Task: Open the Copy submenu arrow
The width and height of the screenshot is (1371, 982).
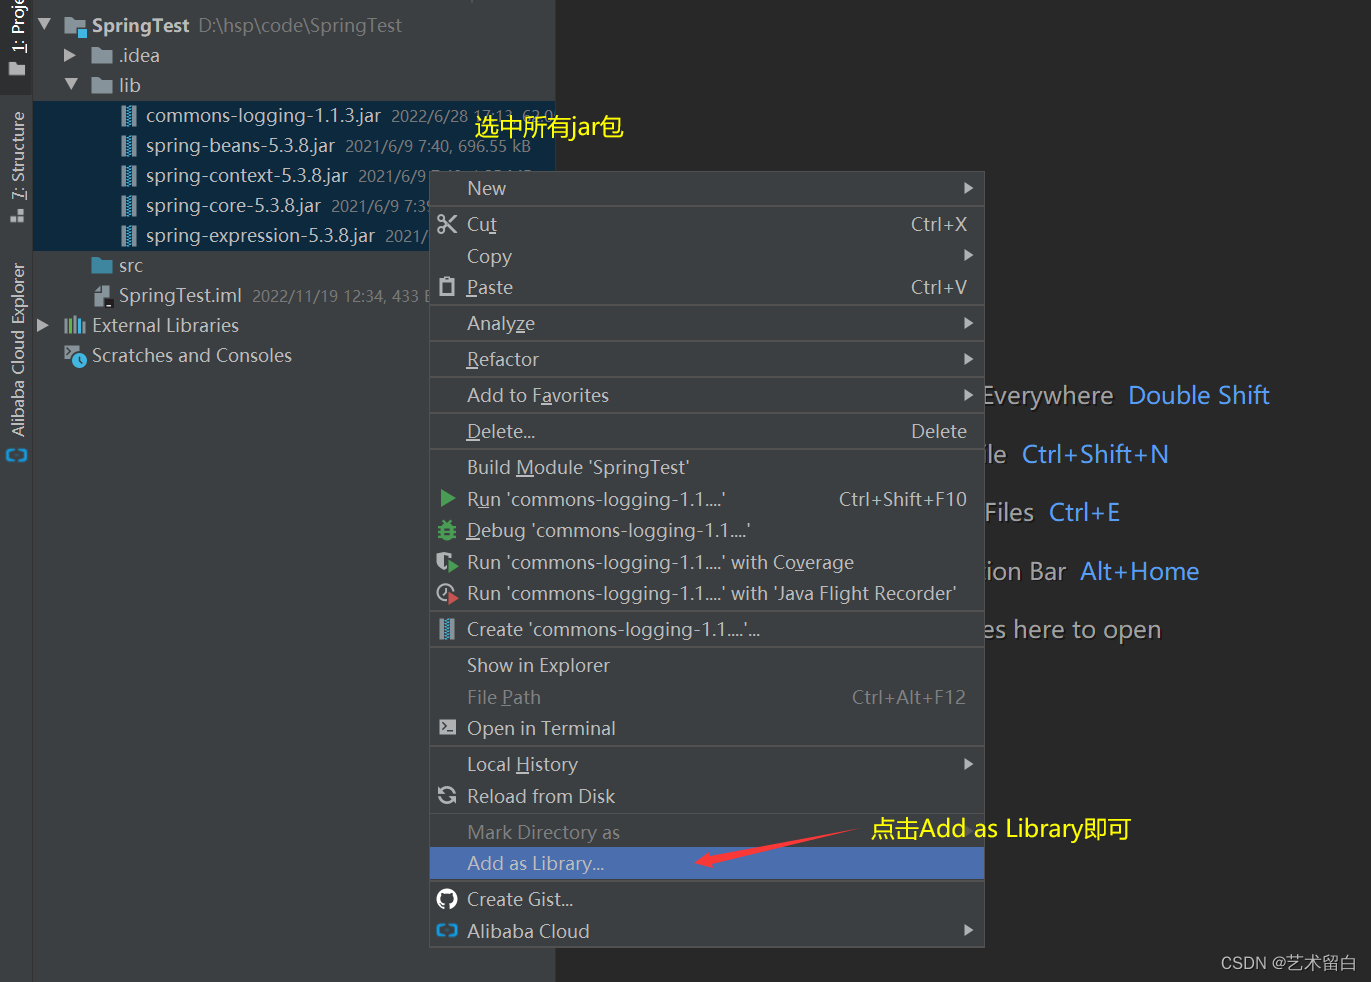Action: pyautogui.click(x=968, y=255)
